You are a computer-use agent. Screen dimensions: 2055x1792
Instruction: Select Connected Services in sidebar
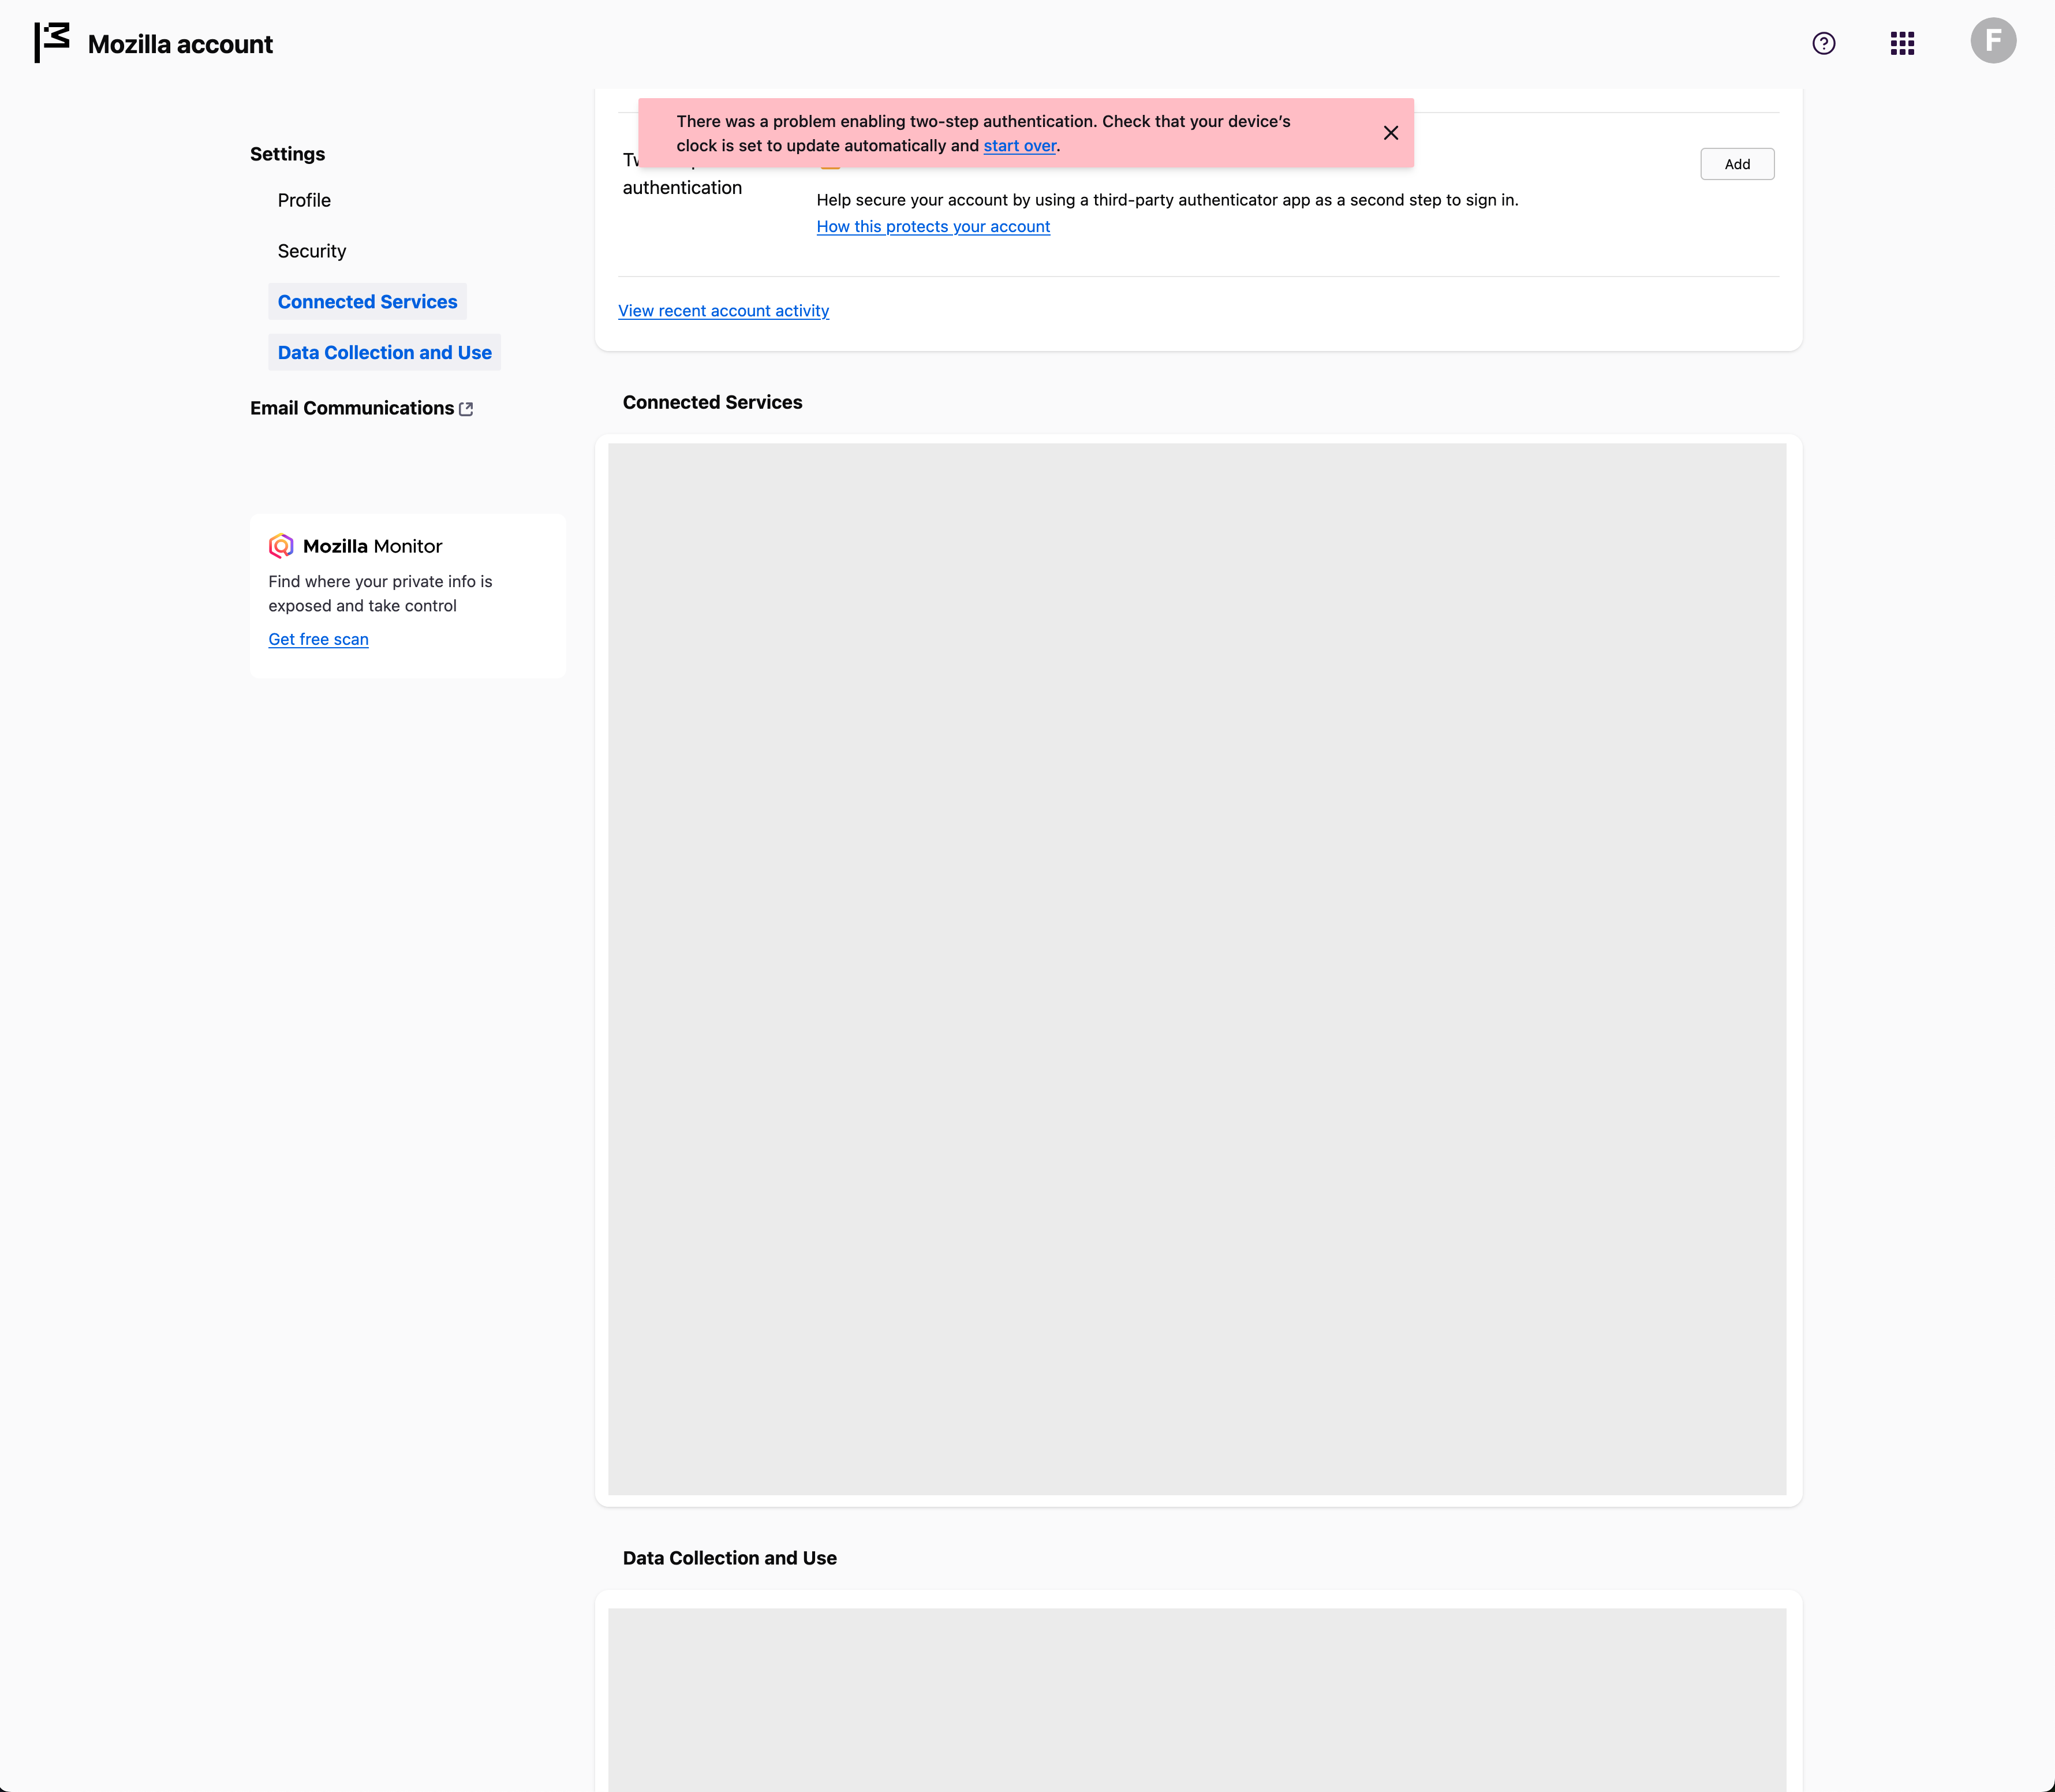367,302
